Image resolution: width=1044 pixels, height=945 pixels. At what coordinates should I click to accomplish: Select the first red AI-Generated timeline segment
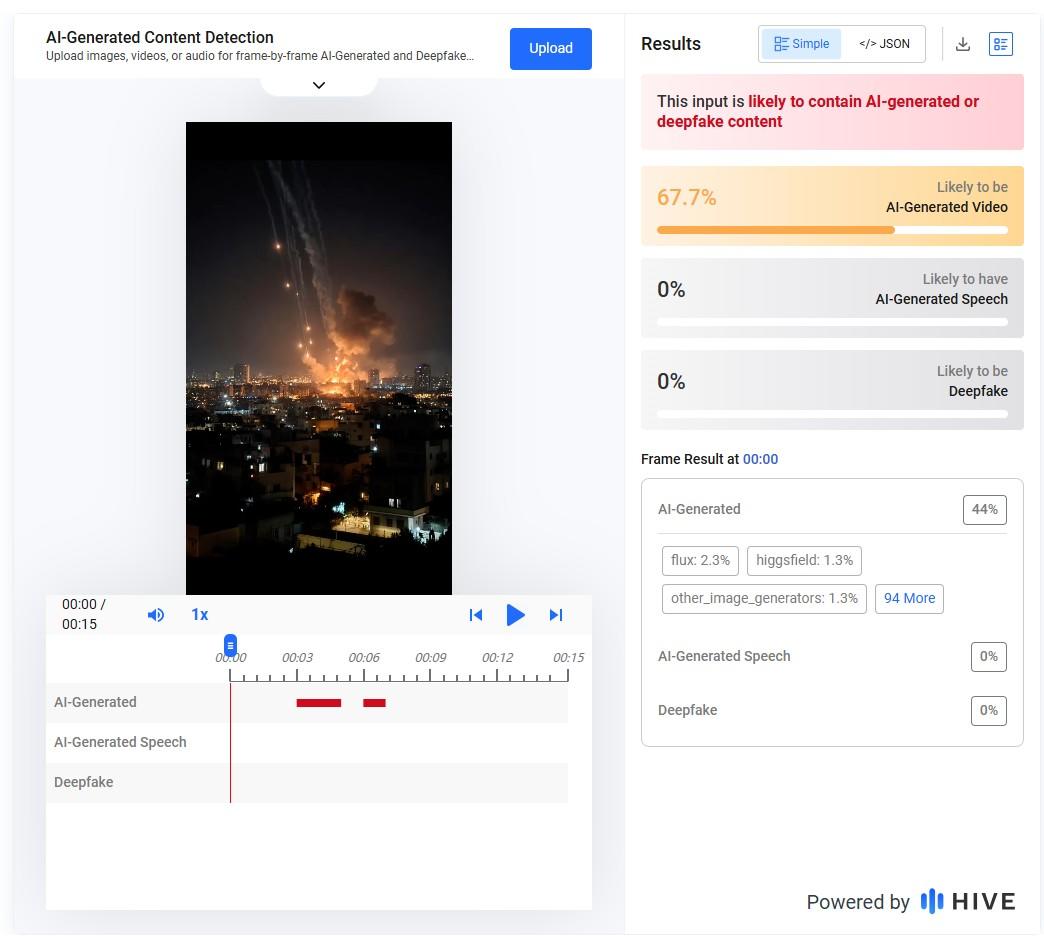[x=318, y=703]
